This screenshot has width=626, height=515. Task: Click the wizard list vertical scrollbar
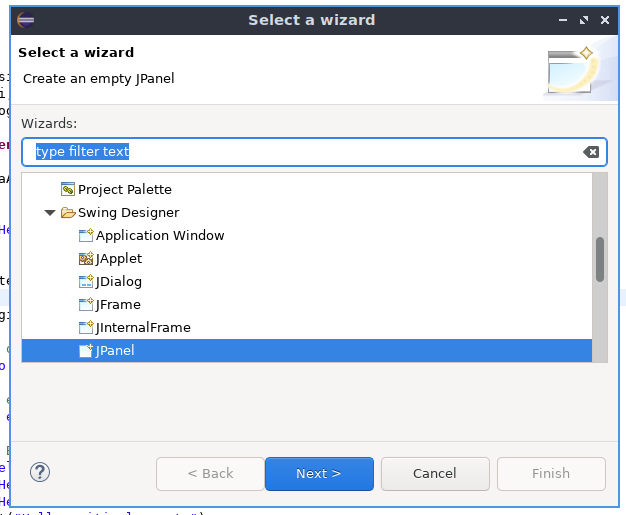tap(600, 259)
